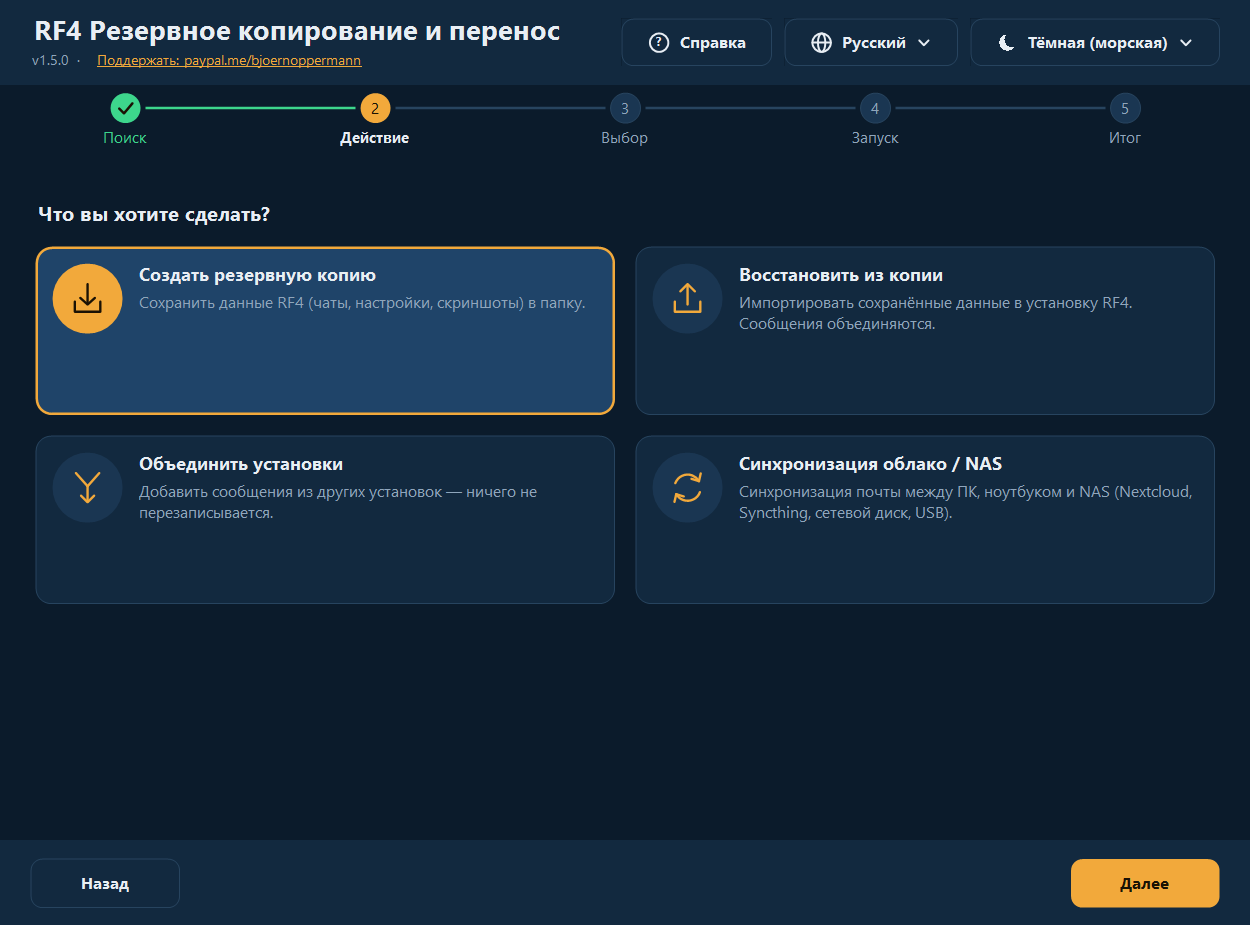Viewport: 1250px width, 925px height.
Task: Click the text Сообщения объединяются.
Action: click(x=837, y=324)
